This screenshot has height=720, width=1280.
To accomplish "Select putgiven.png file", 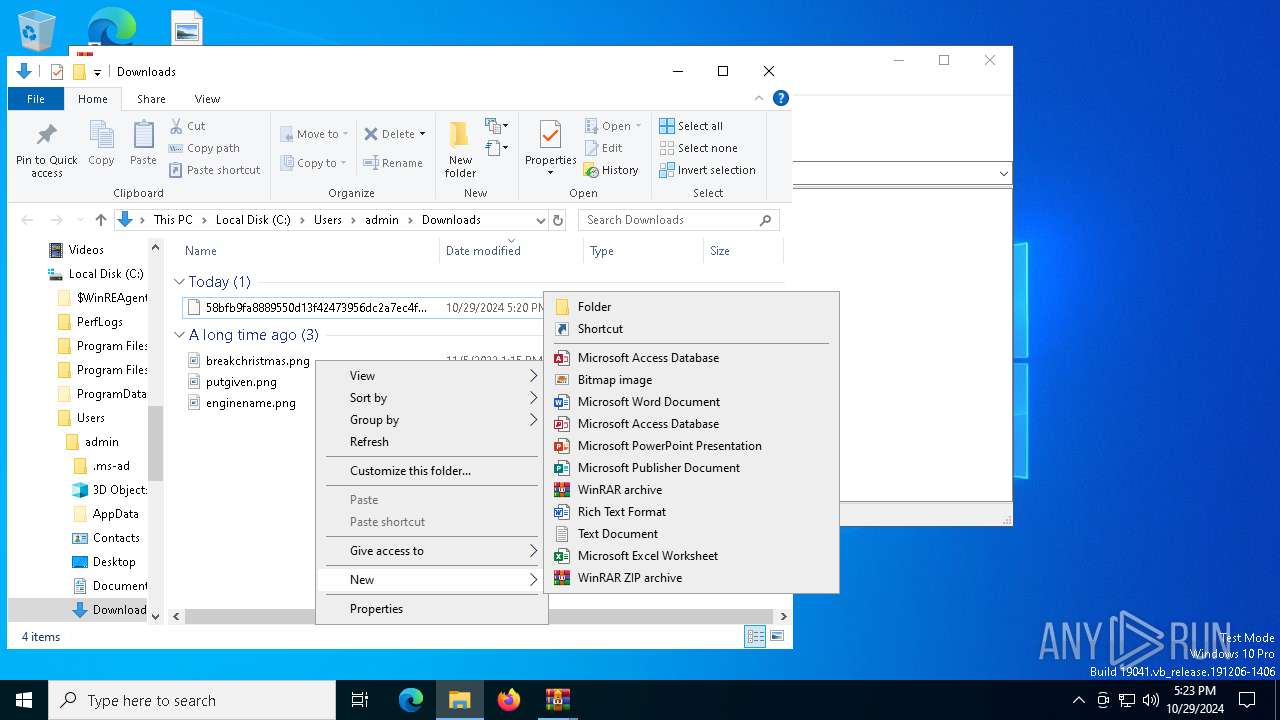I will pyautogui.click(x=241, y=382).
